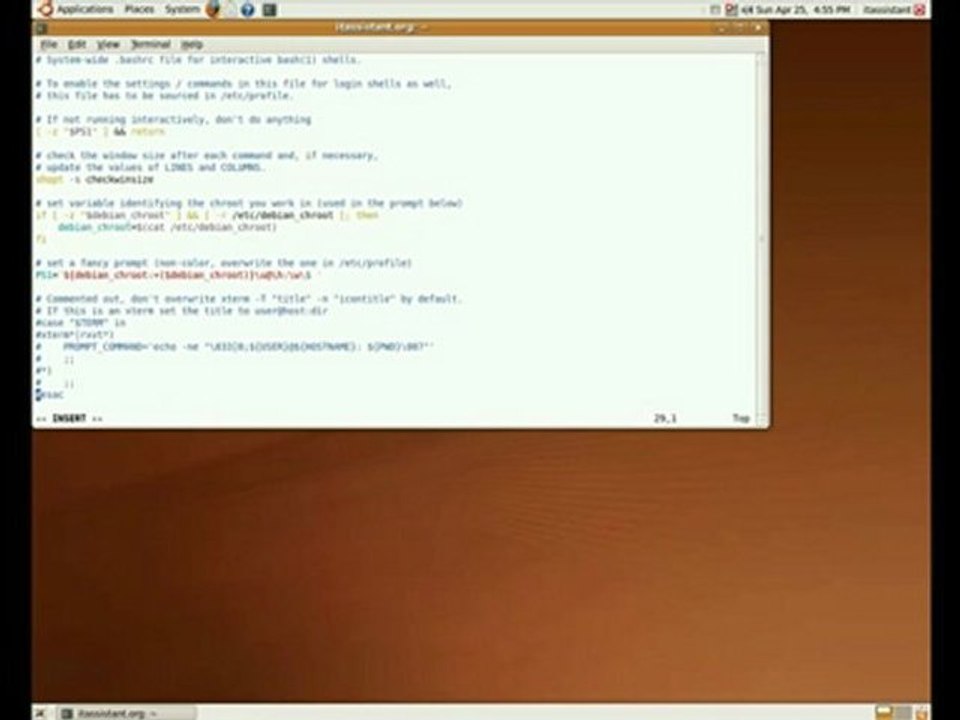Click the 'shopt -s checkwinsize' line

pyautogui.click(x=95, y=179)
